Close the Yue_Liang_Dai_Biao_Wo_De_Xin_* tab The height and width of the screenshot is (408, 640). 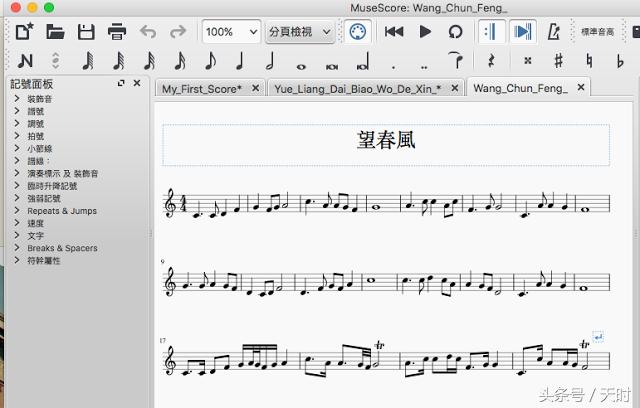coord(455,88)
